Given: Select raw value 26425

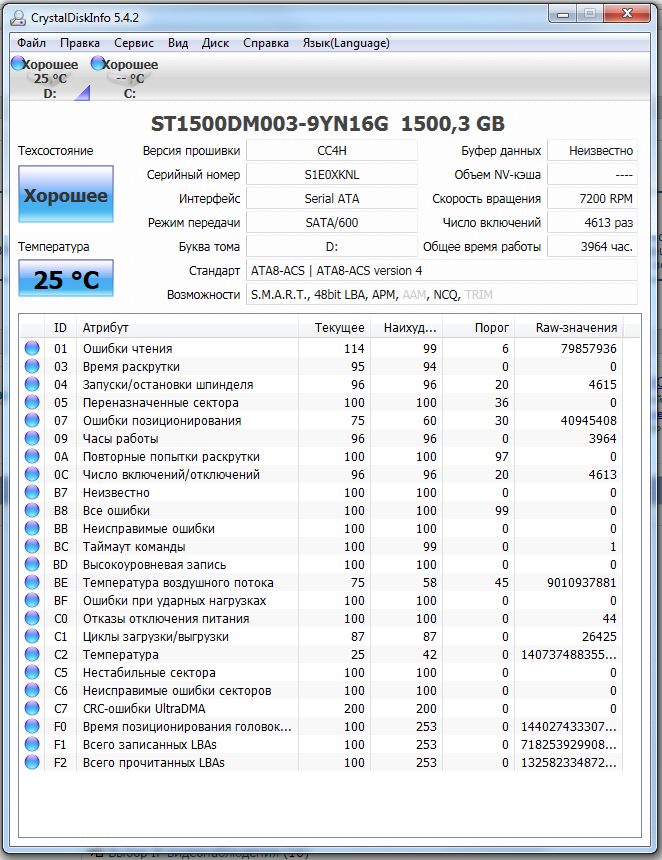Looking at the screenshot, I should pyautogui.click(x=599, y=636).
